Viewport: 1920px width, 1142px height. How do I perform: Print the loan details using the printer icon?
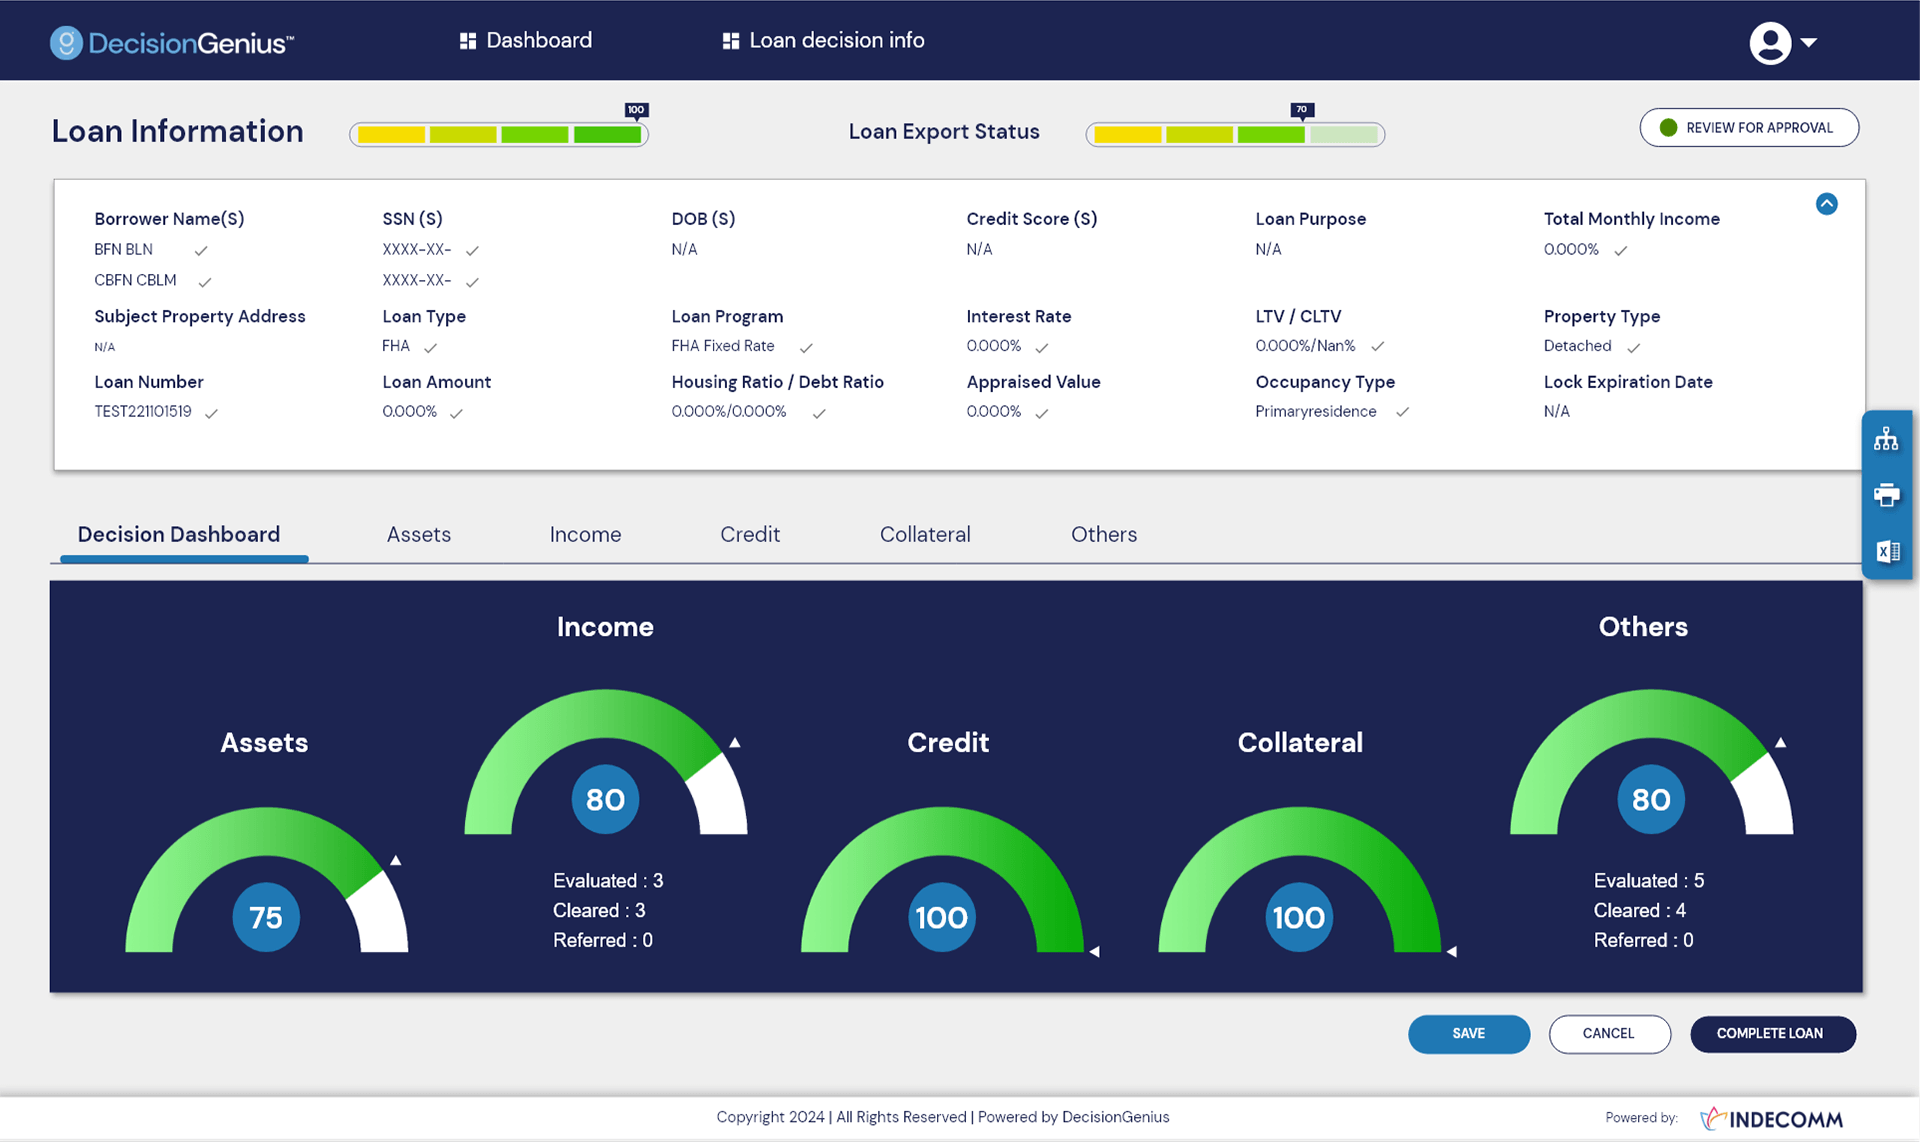pos(1887,494)
